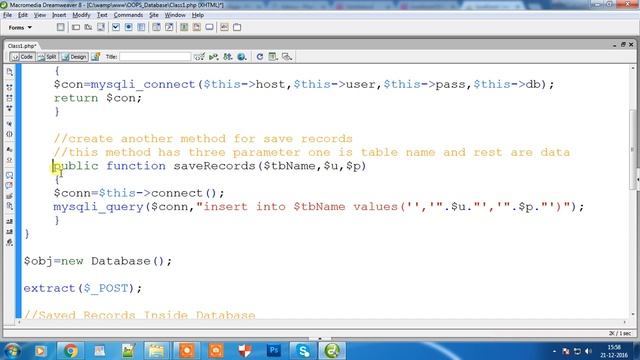This screenshot has height=360, width=640.
Task: Open the Help menu
Action: [x=198, y=15]
